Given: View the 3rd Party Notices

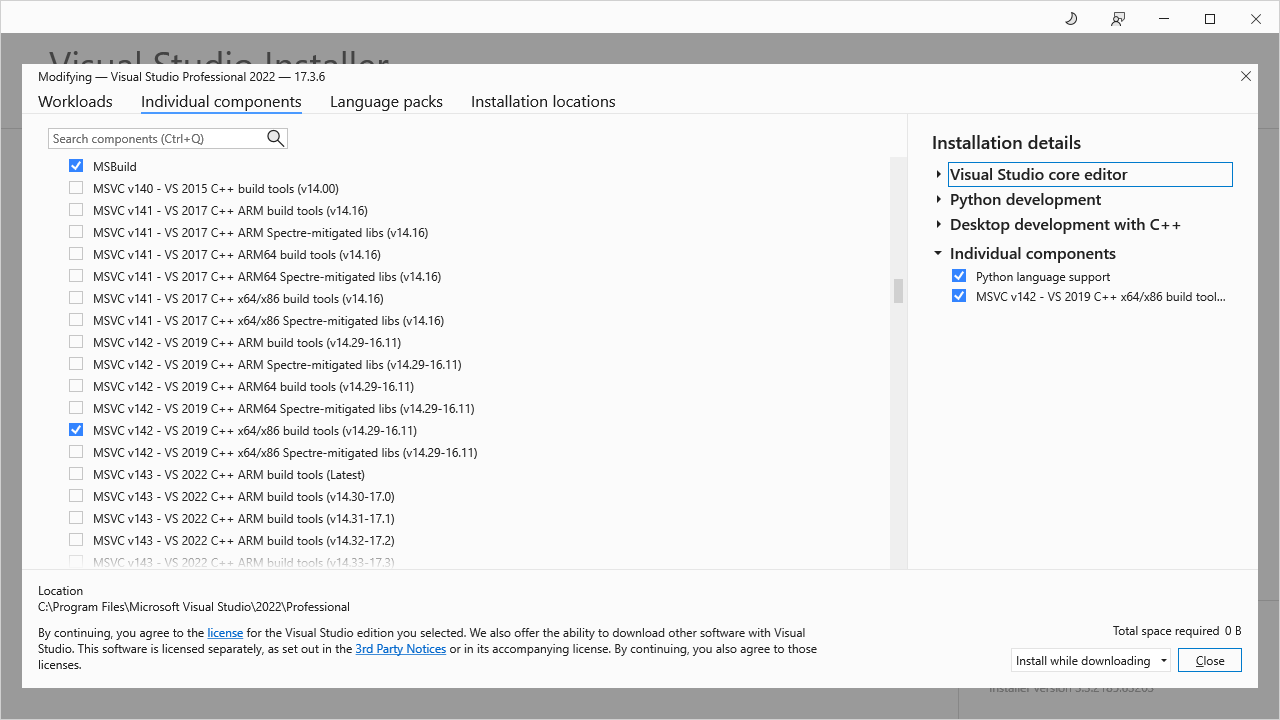Looking at the screenshot, I should click(x=400, y=648).
